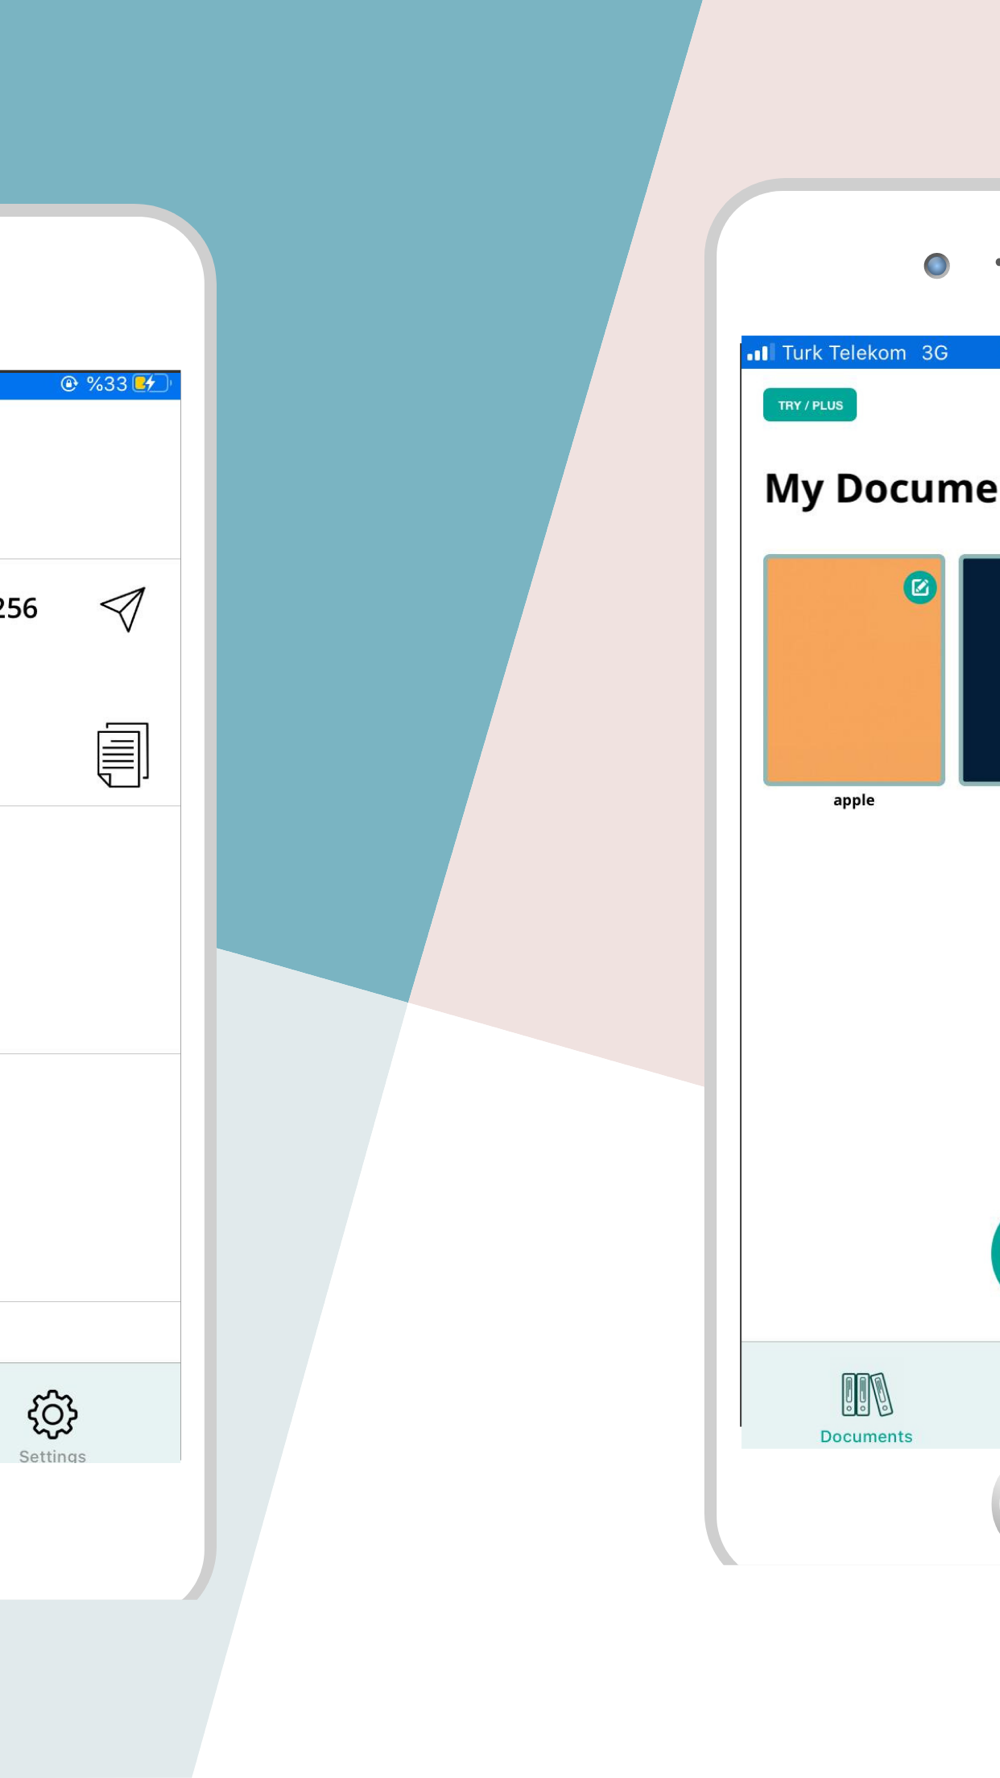Tap the signal strength bars icon
Viewport: 1000px width, 1778px height.
760,352
